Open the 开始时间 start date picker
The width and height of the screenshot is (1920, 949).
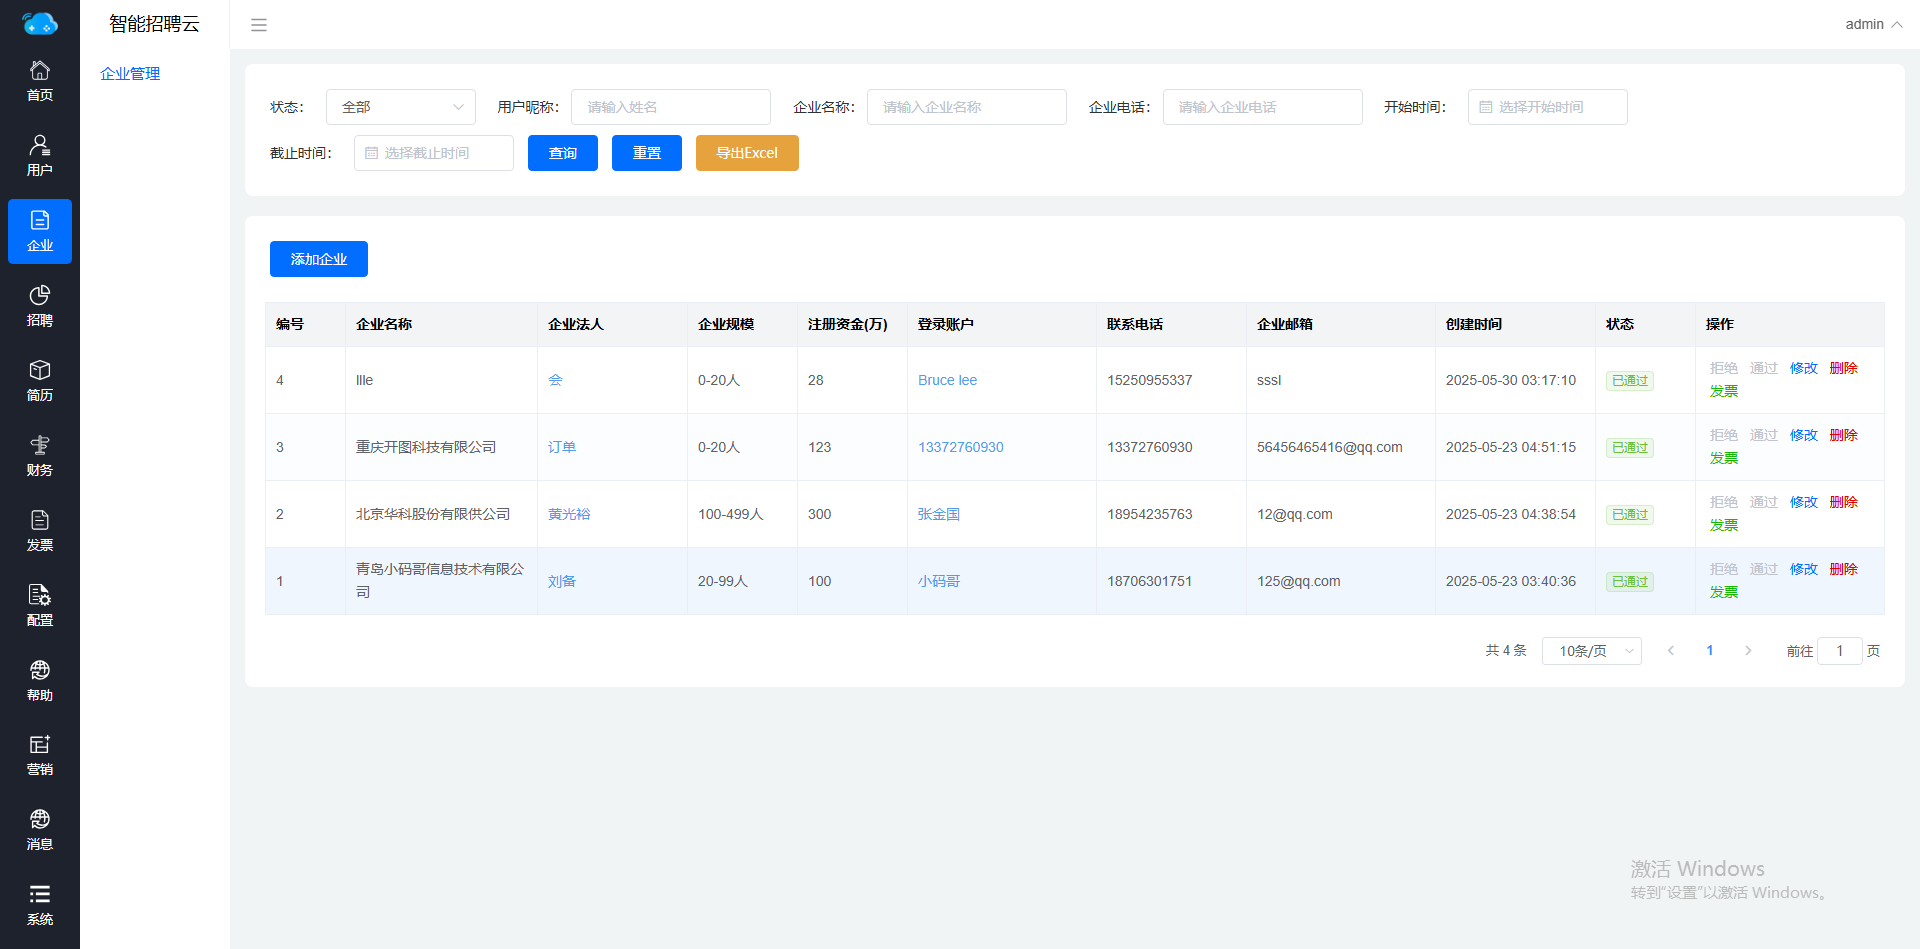pyautogui.click(x=1548, y=107)
